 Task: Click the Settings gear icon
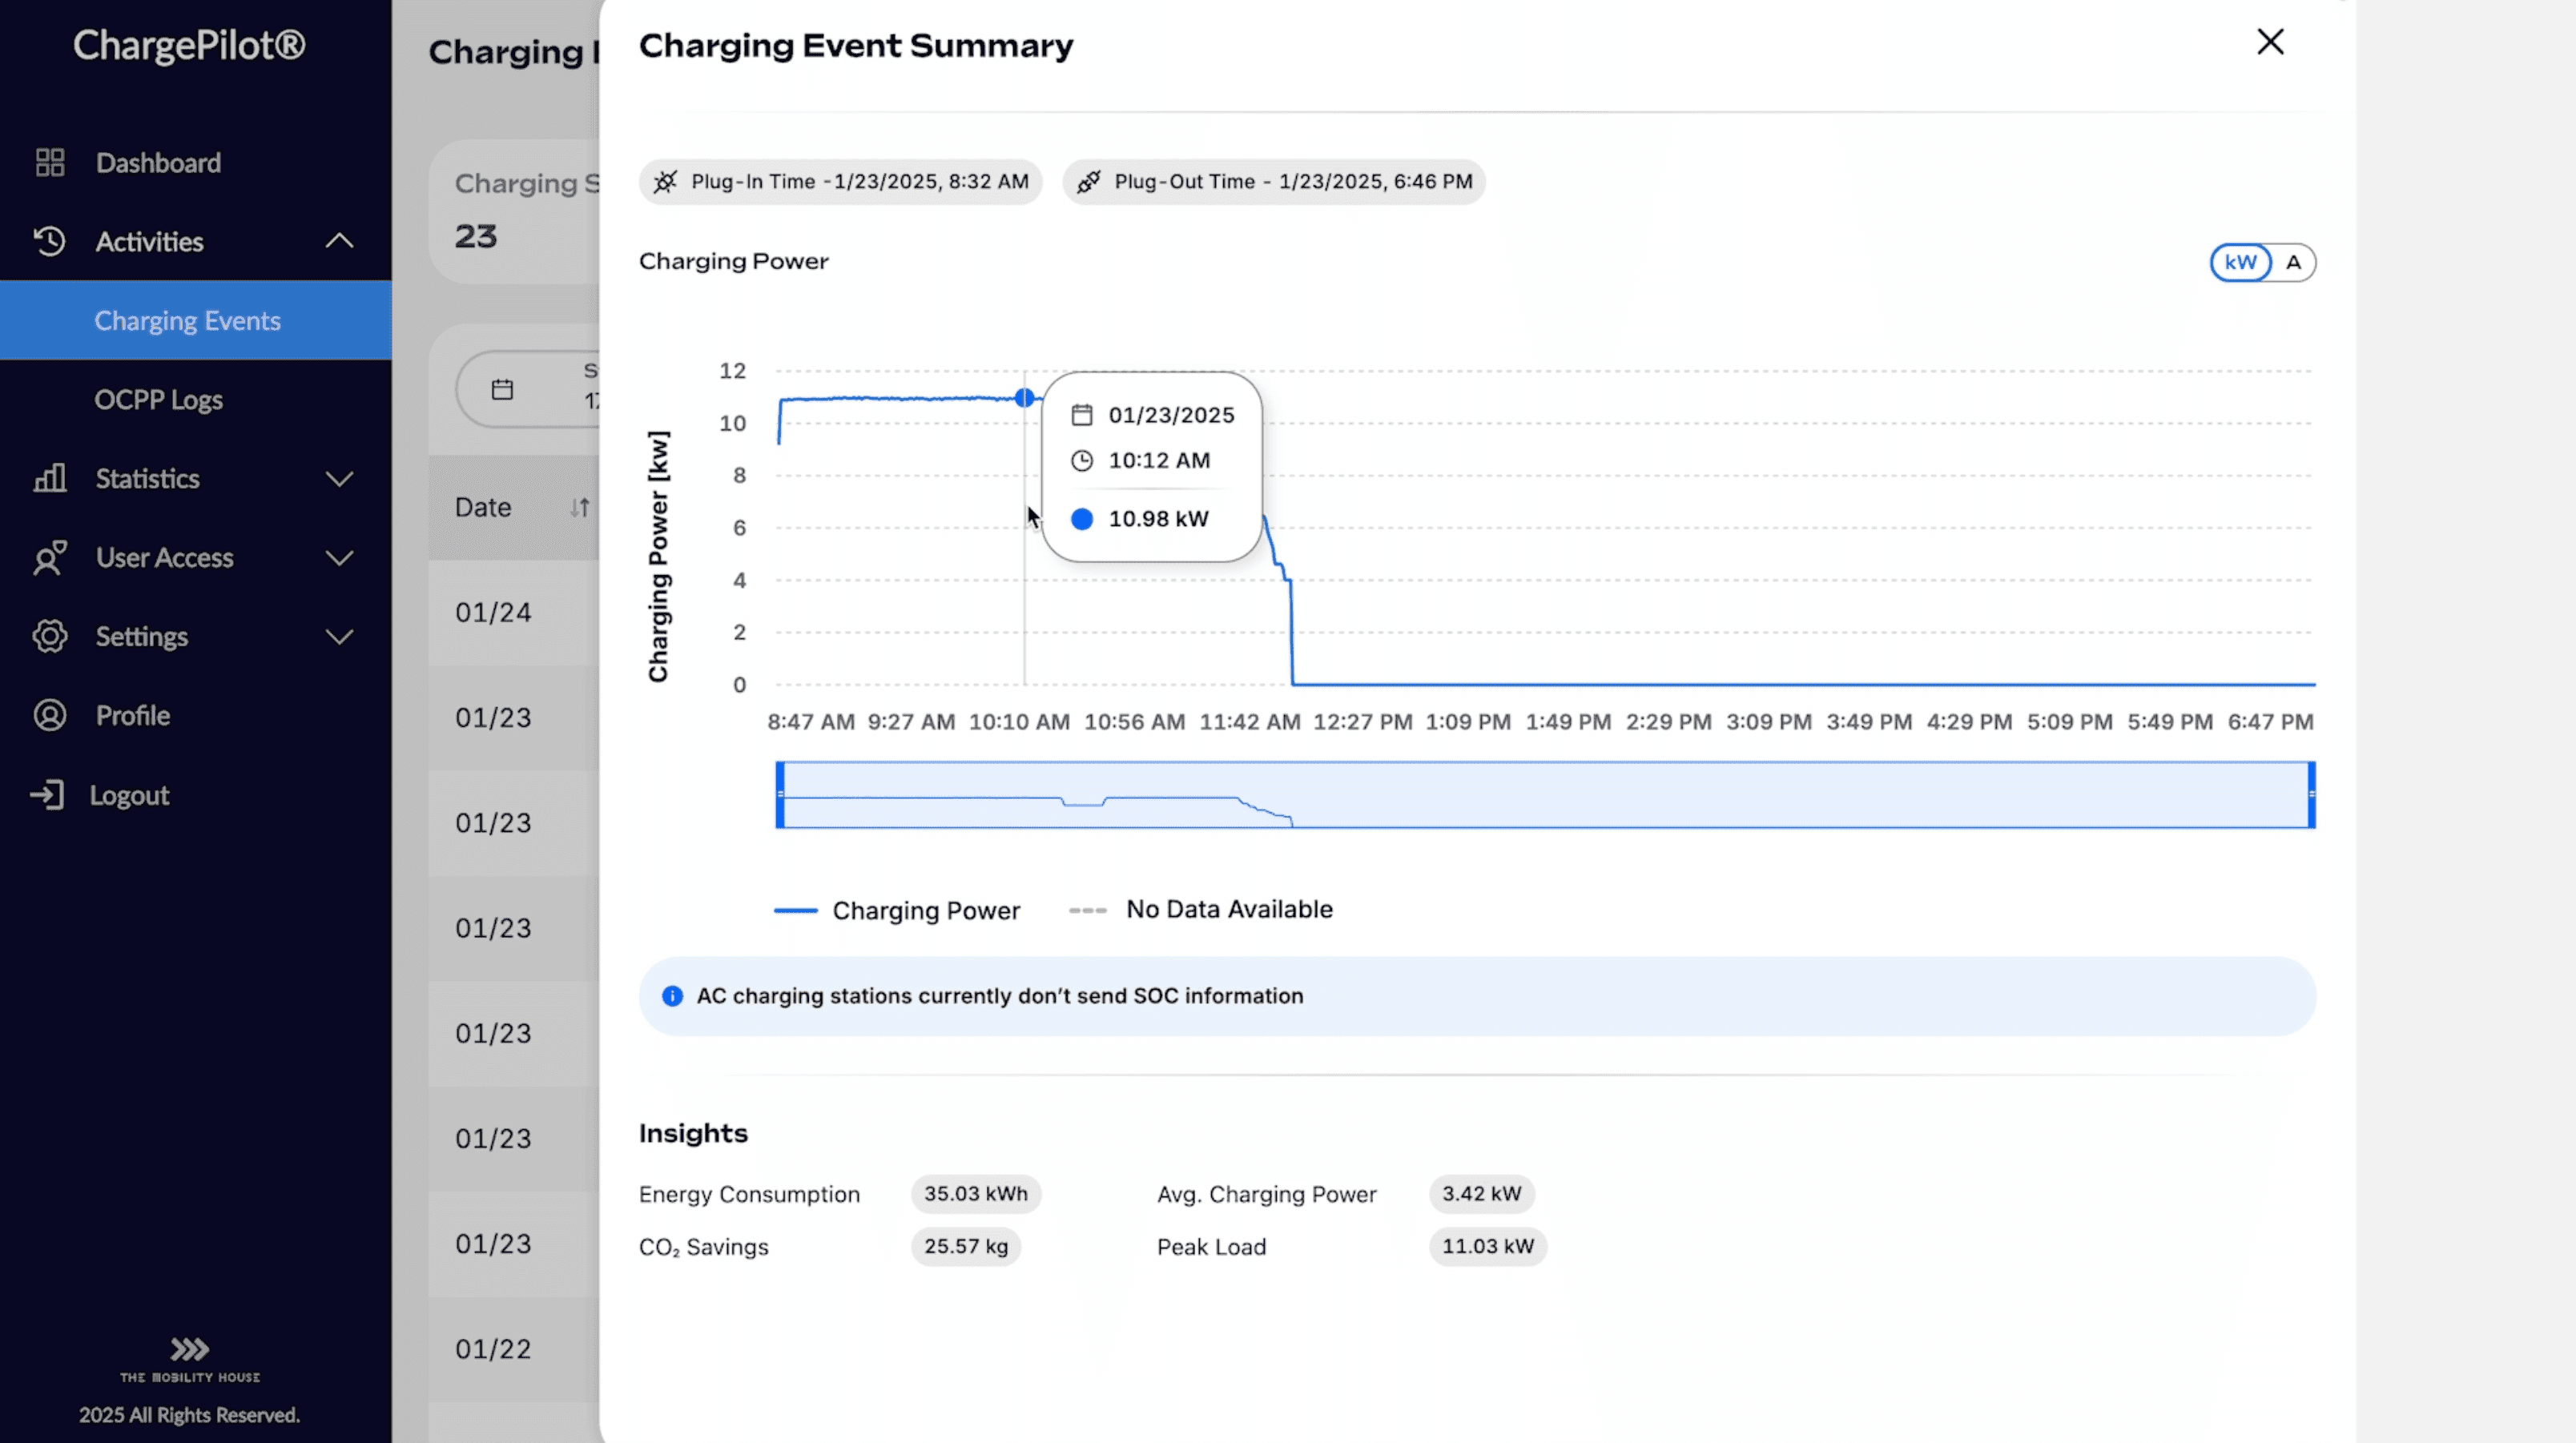(x=50, y=636)
